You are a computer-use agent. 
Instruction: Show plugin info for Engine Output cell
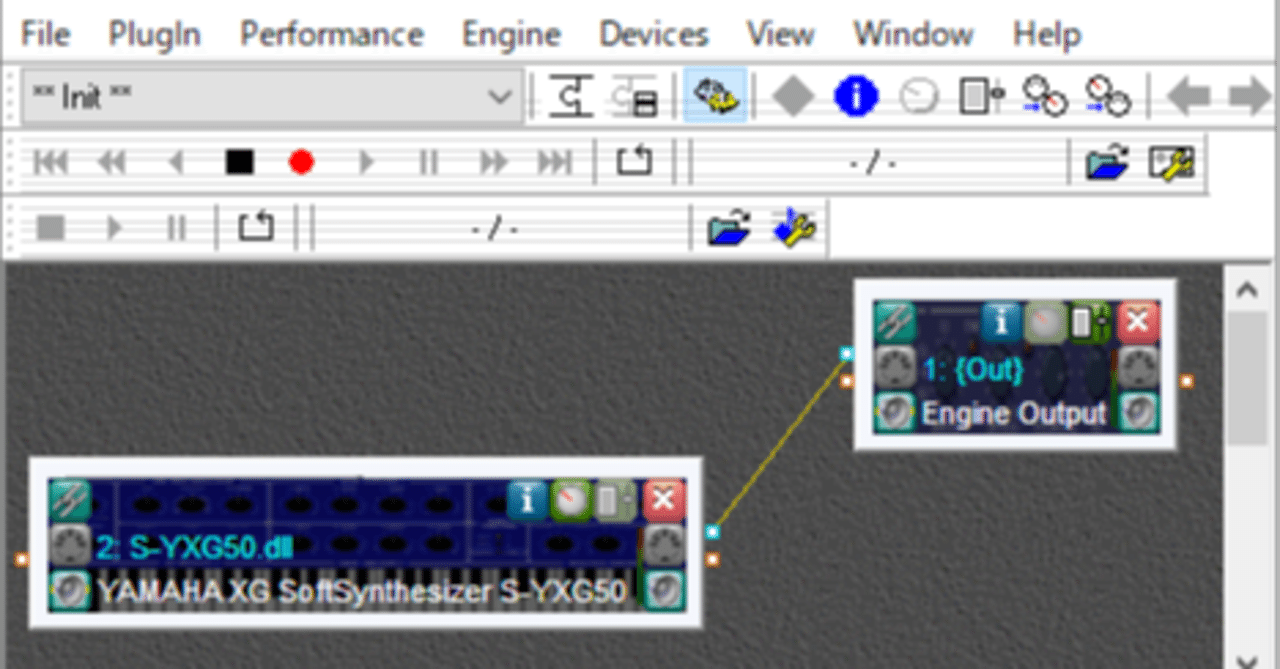coord(1002,322)
